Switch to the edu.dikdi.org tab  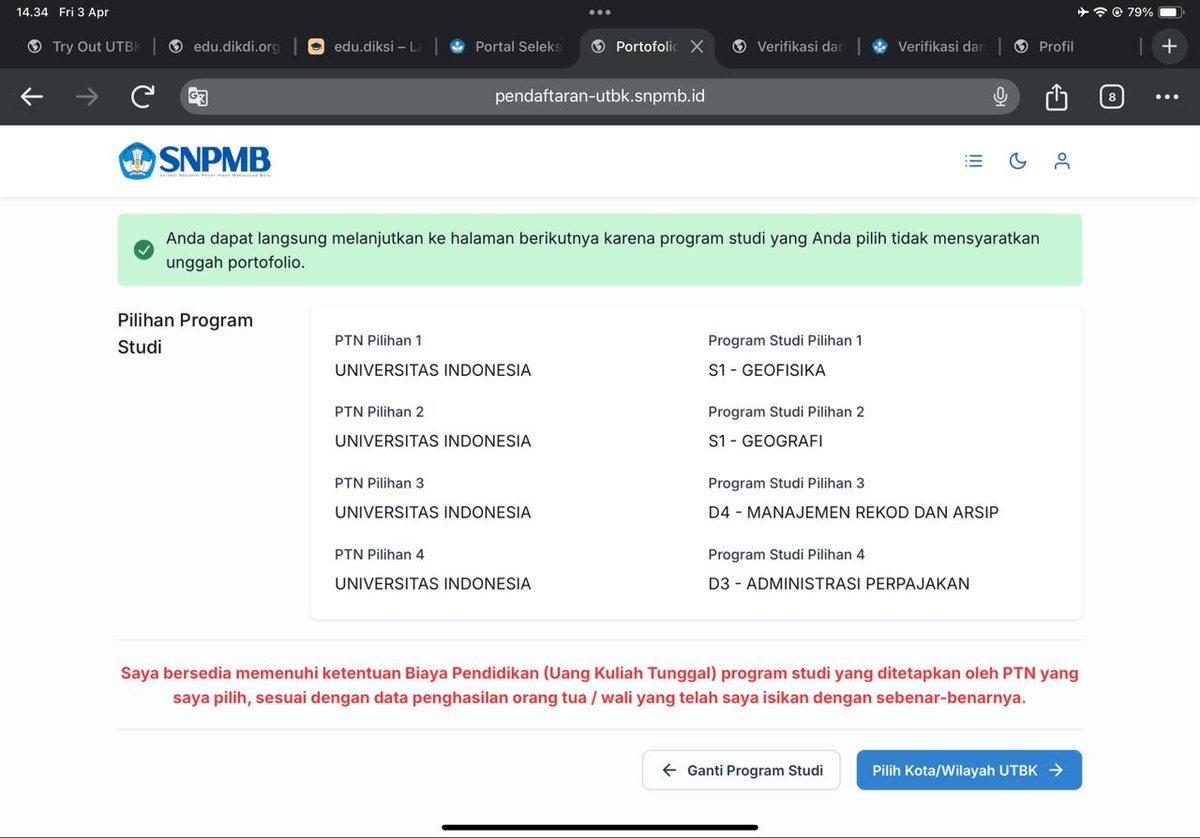point(225,46)
